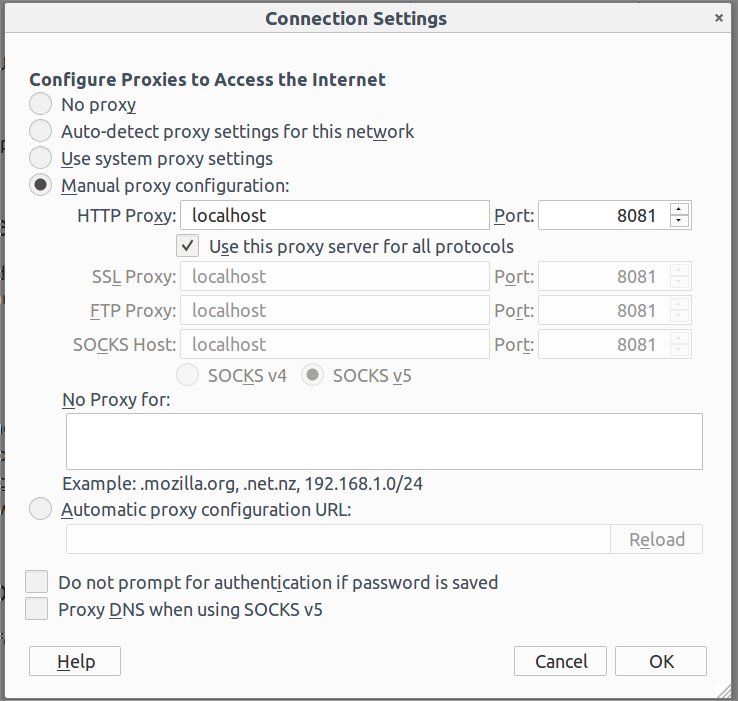Uncheck Use this proxy server for all protocols
This screenshot has width=738, height=701.
pyautogui.click(x=187, y=246)
